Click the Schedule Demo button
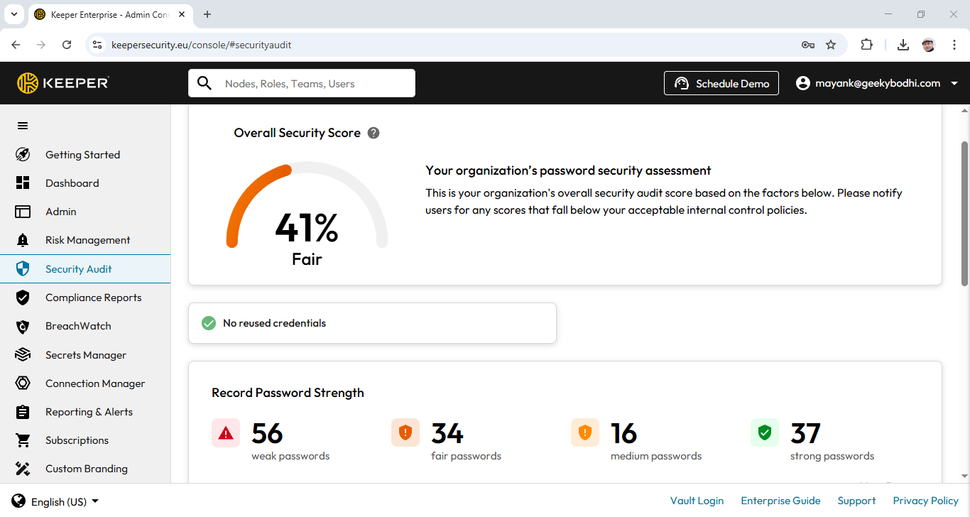Viewport: 970px width, 517px height. pyautogui.click(x=721, y=83)
